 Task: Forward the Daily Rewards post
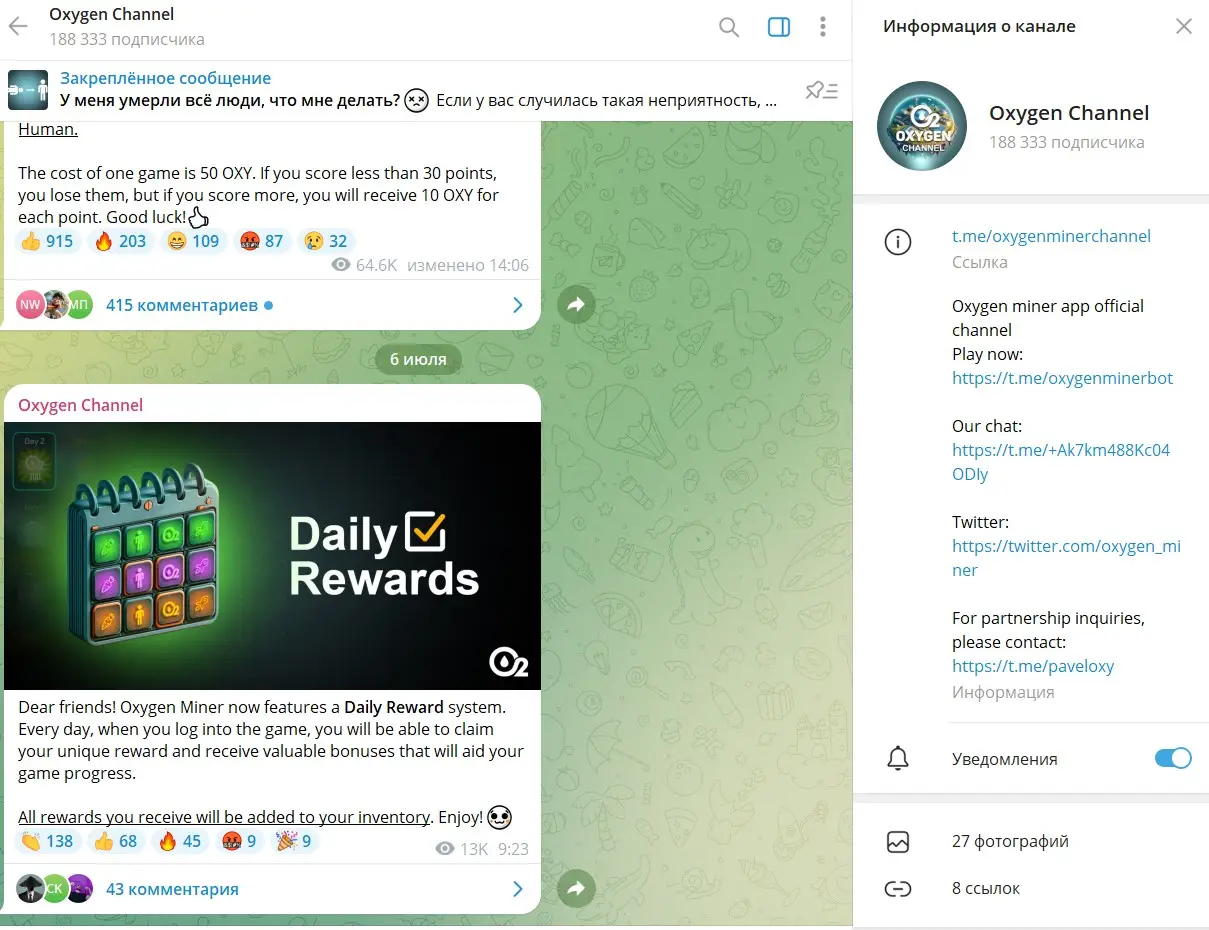[x=576, y=888]
